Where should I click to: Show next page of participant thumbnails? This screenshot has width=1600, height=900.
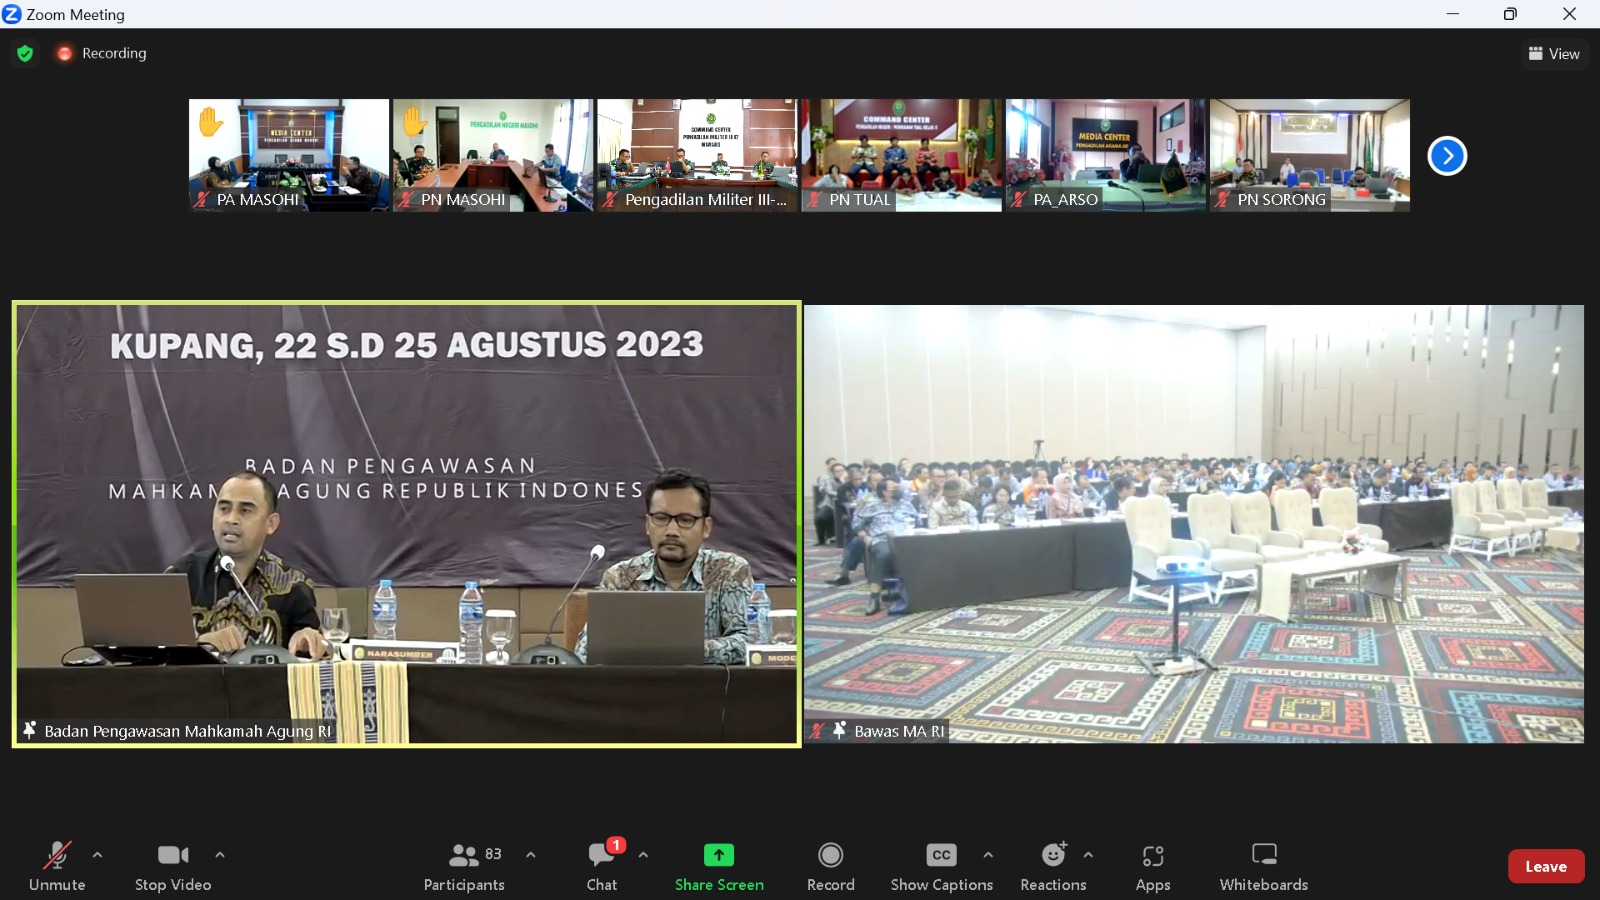(1446, 156)
